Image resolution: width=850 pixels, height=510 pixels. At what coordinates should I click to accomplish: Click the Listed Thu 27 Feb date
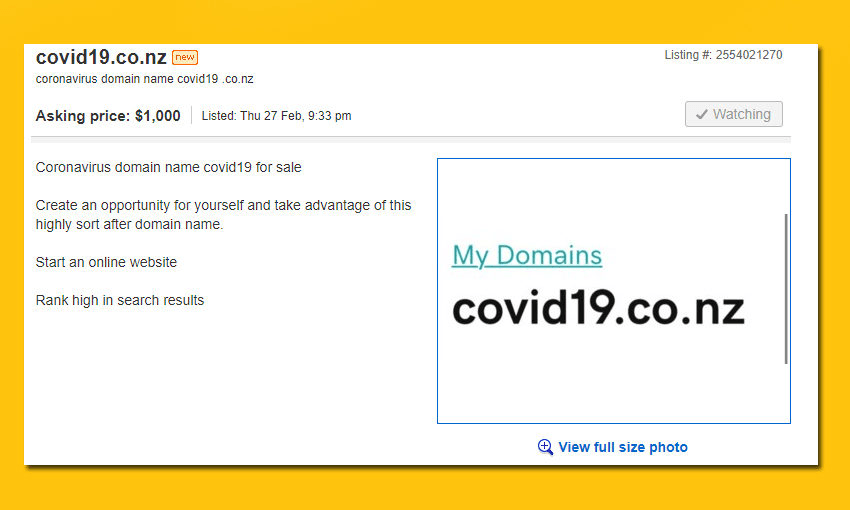(x=276, y=116)
